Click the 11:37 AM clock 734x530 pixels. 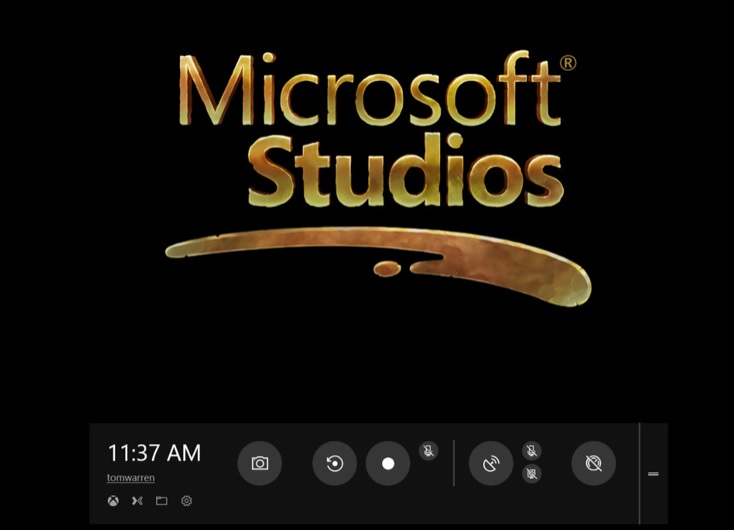tap(154, 453)
